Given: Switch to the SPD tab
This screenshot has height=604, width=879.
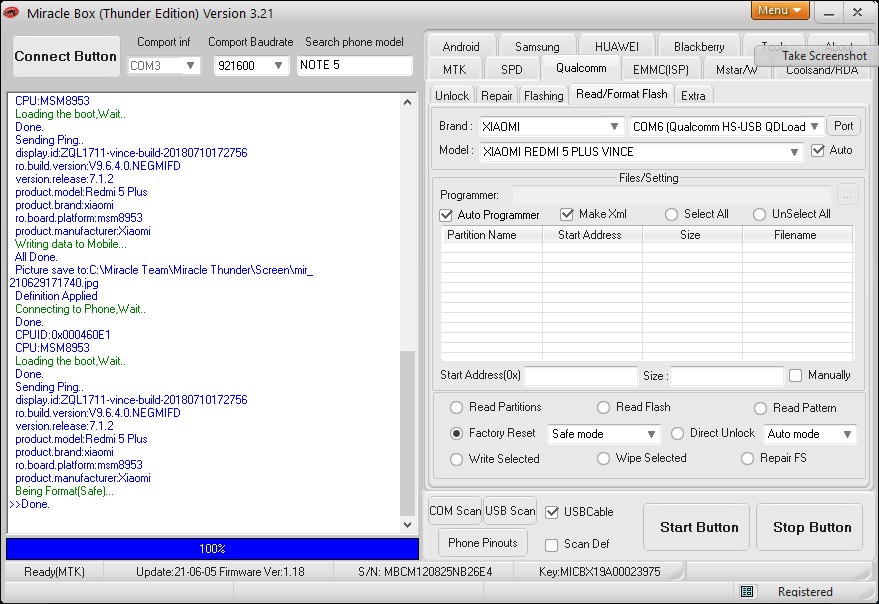Looking at the screenshot, I should pyautogui.click(x=511, y=70).
